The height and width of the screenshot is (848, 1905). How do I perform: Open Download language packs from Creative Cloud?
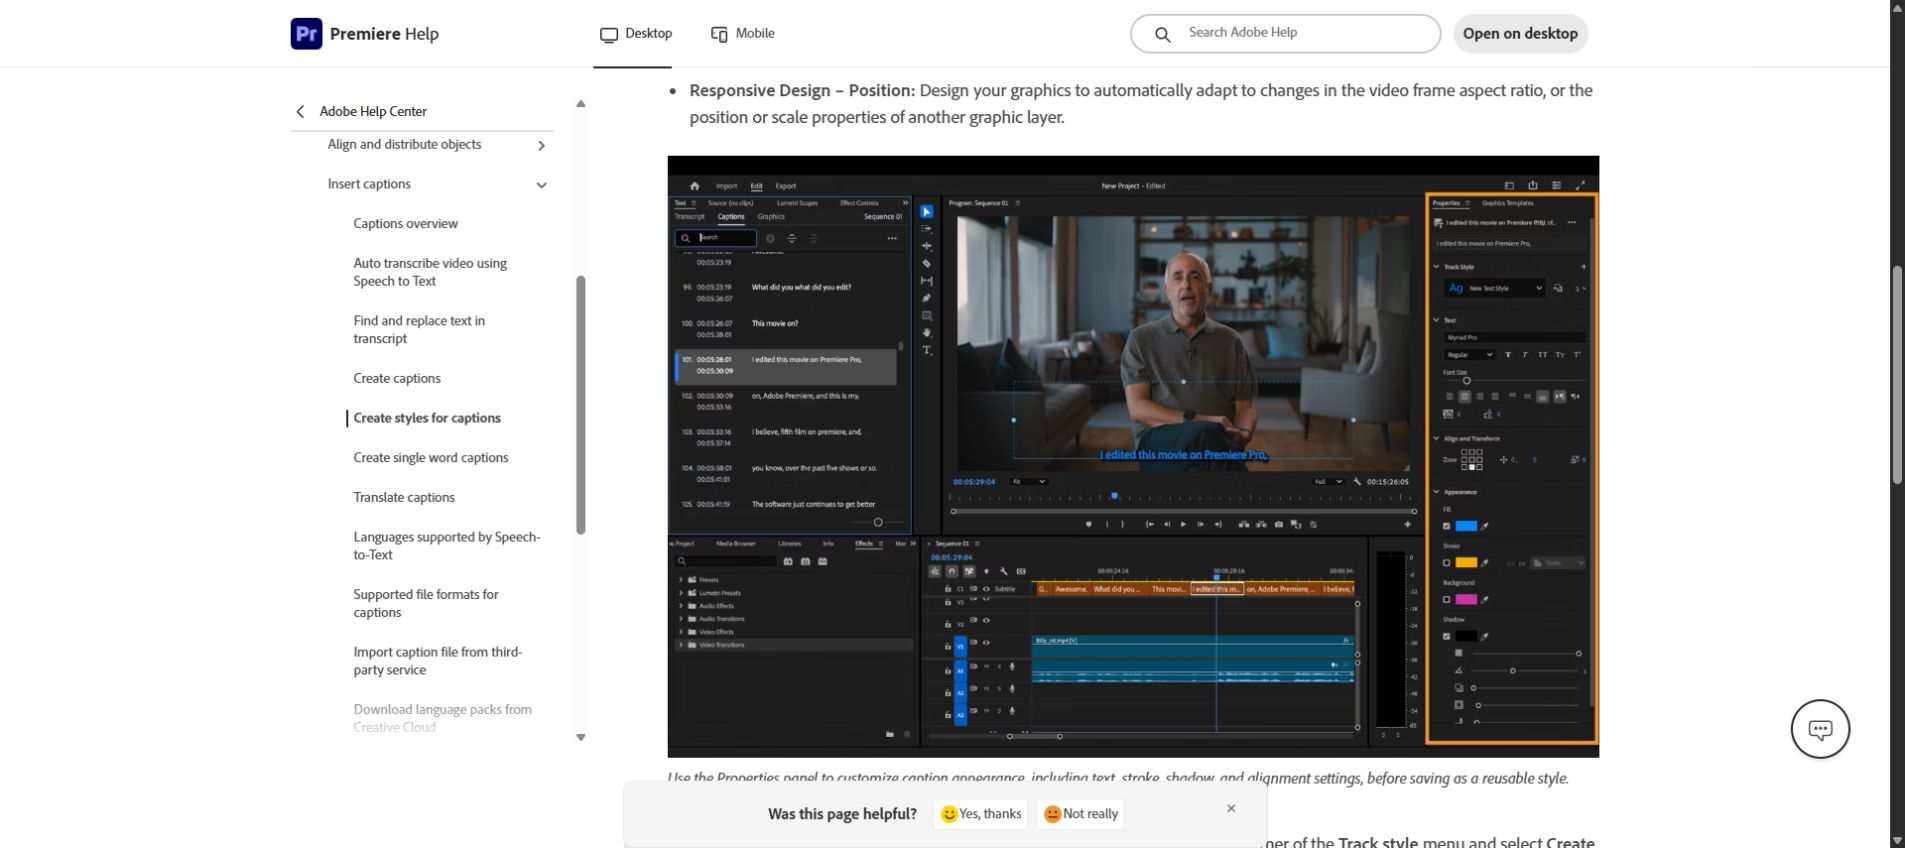[443, 718]
